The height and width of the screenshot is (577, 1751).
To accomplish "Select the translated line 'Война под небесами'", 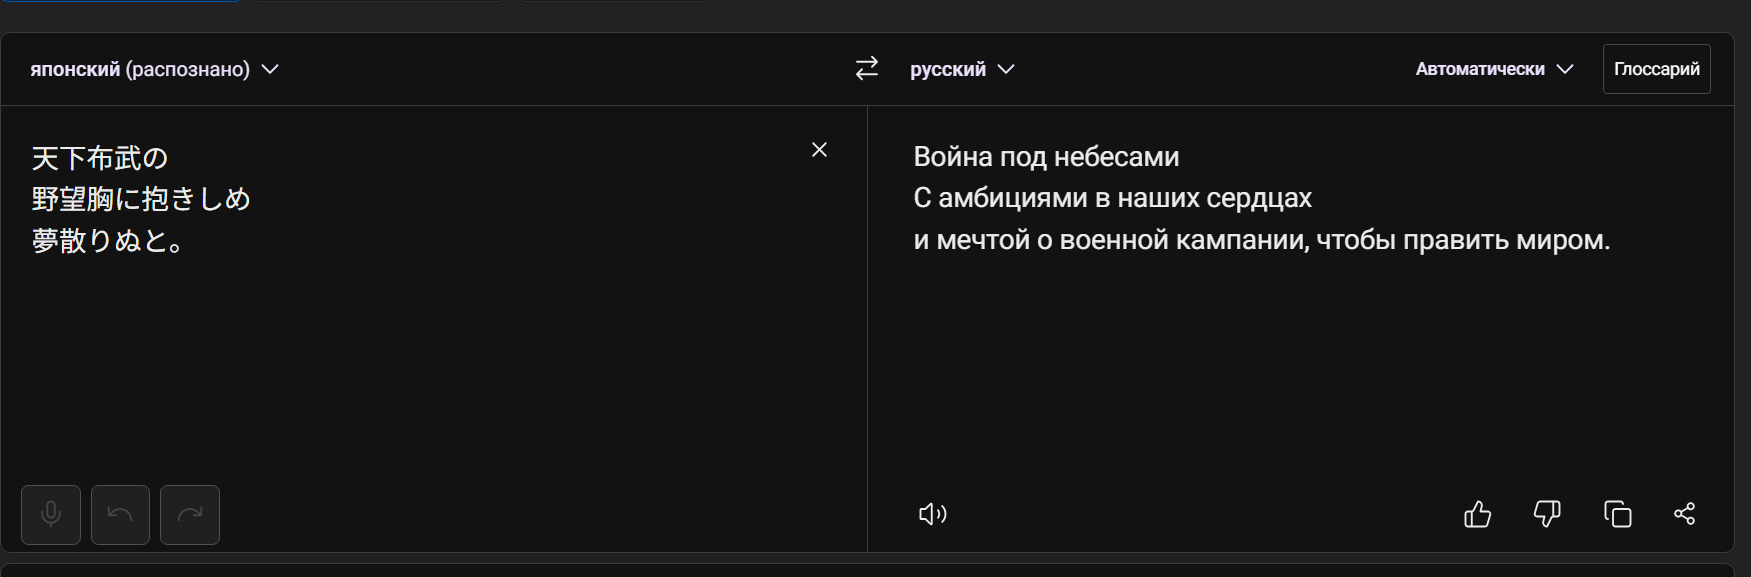I will tap(1046, 157).
